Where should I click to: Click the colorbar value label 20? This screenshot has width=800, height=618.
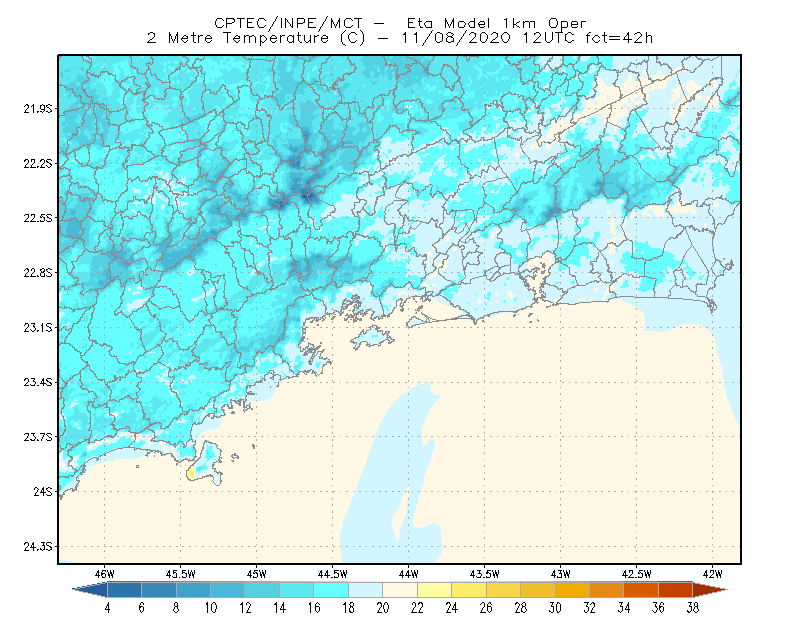click(383, 608)
